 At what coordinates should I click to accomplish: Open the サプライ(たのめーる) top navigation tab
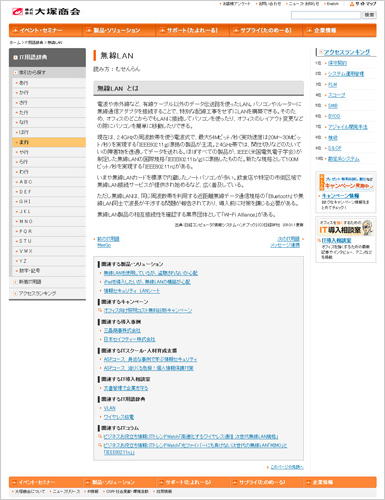click(266, 30)
